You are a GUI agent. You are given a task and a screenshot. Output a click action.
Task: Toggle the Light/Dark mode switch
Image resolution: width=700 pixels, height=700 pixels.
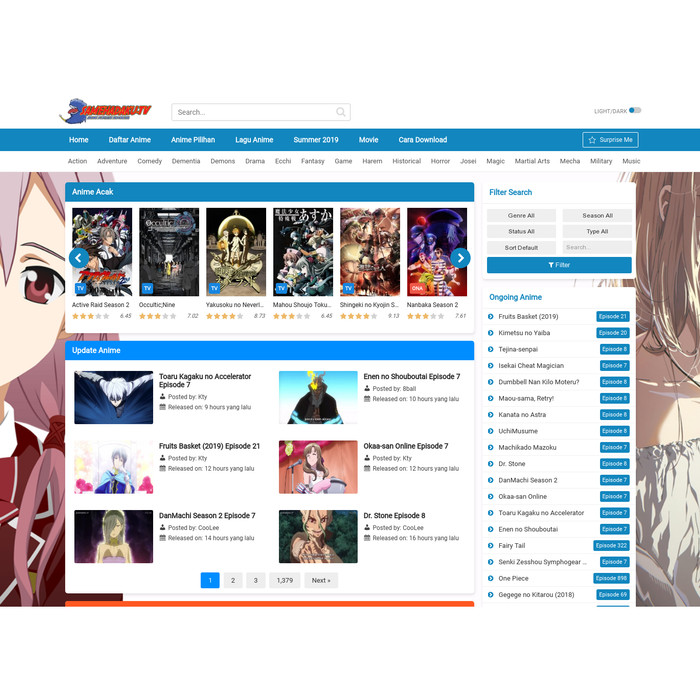click(635, 111)
